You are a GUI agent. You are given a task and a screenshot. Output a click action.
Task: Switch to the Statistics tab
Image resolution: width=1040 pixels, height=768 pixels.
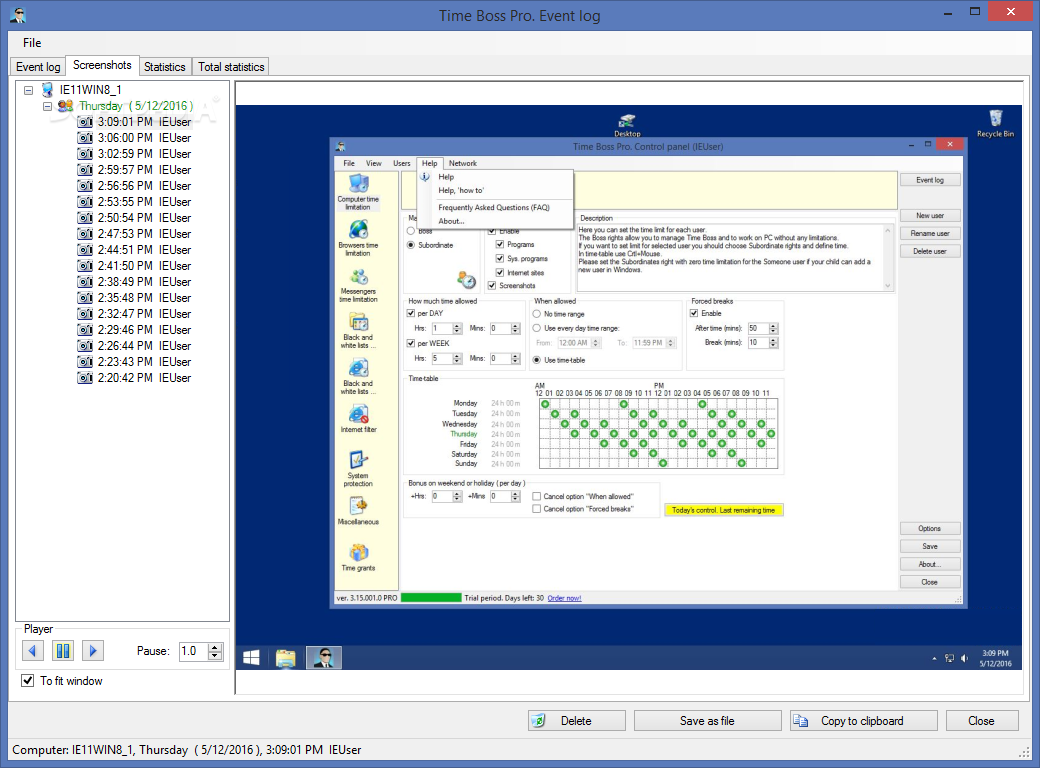click(164, 66)
